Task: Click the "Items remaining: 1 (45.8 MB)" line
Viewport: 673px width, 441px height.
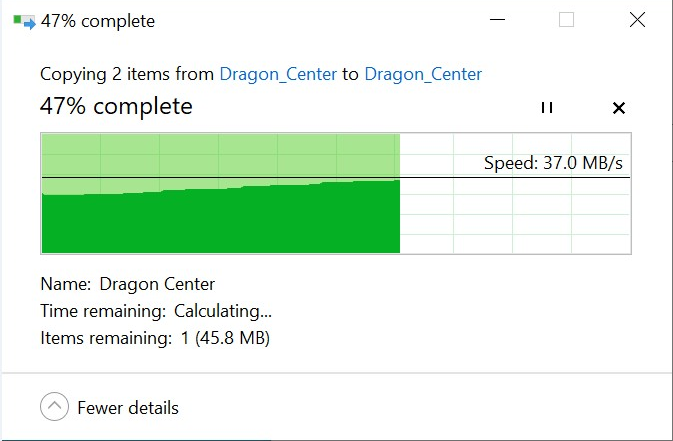Action: click(155, 338)
